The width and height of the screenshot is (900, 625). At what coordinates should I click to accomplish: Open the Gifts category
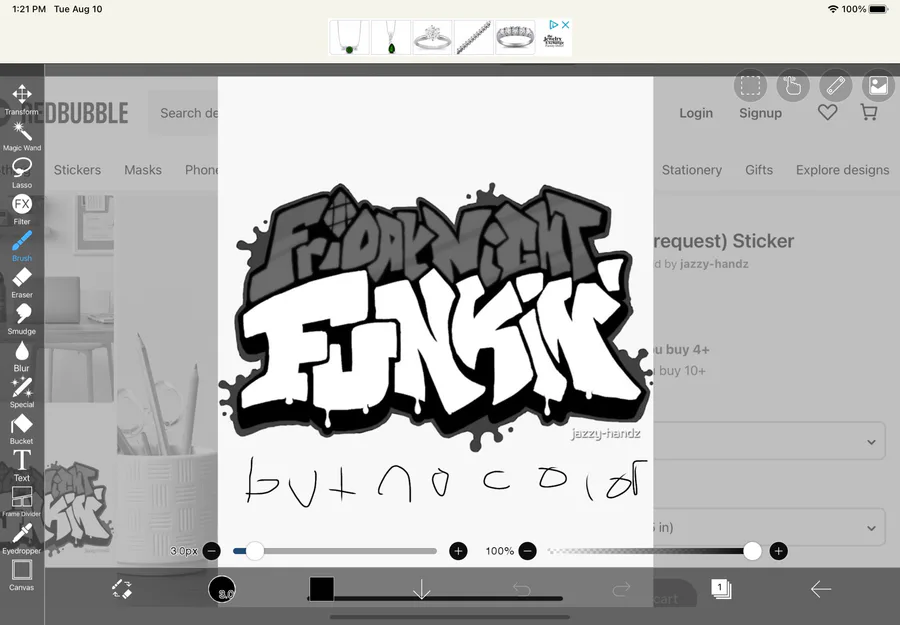(759, 170)
